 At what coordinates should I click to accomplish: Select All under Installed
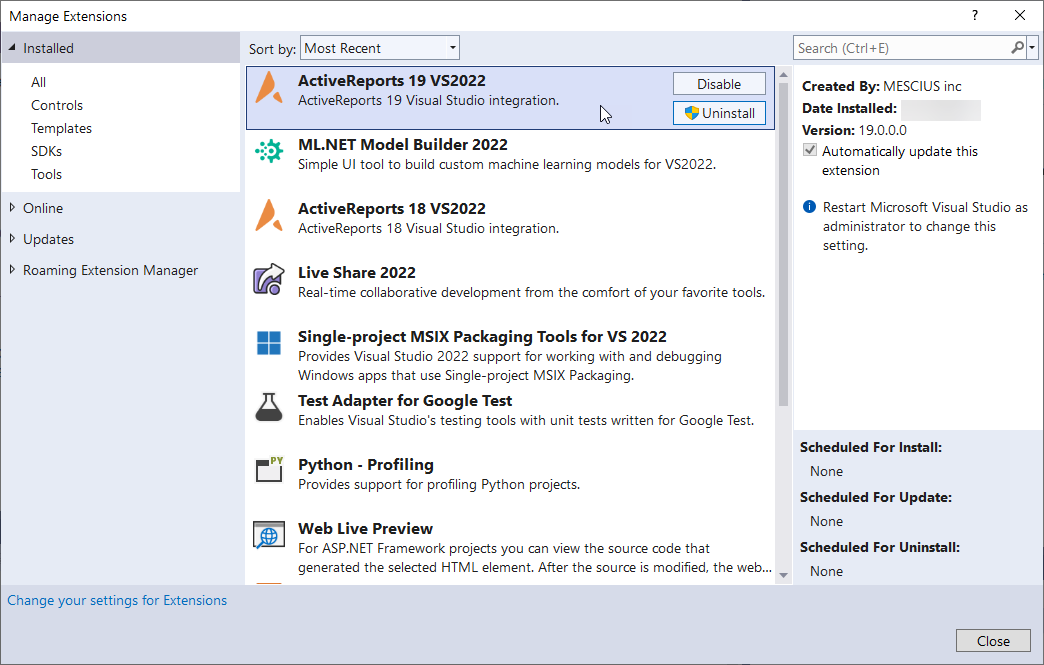pyautogui.click(x=39, y=83)
